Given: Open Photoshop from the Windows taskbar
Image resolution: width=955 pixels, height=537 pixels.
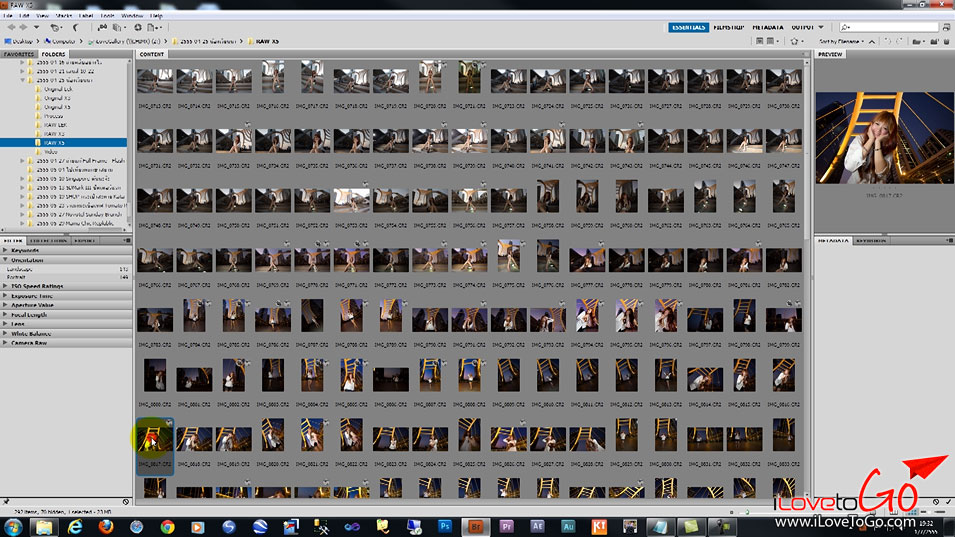Looking at the screenshot, I should coord(445,527).
